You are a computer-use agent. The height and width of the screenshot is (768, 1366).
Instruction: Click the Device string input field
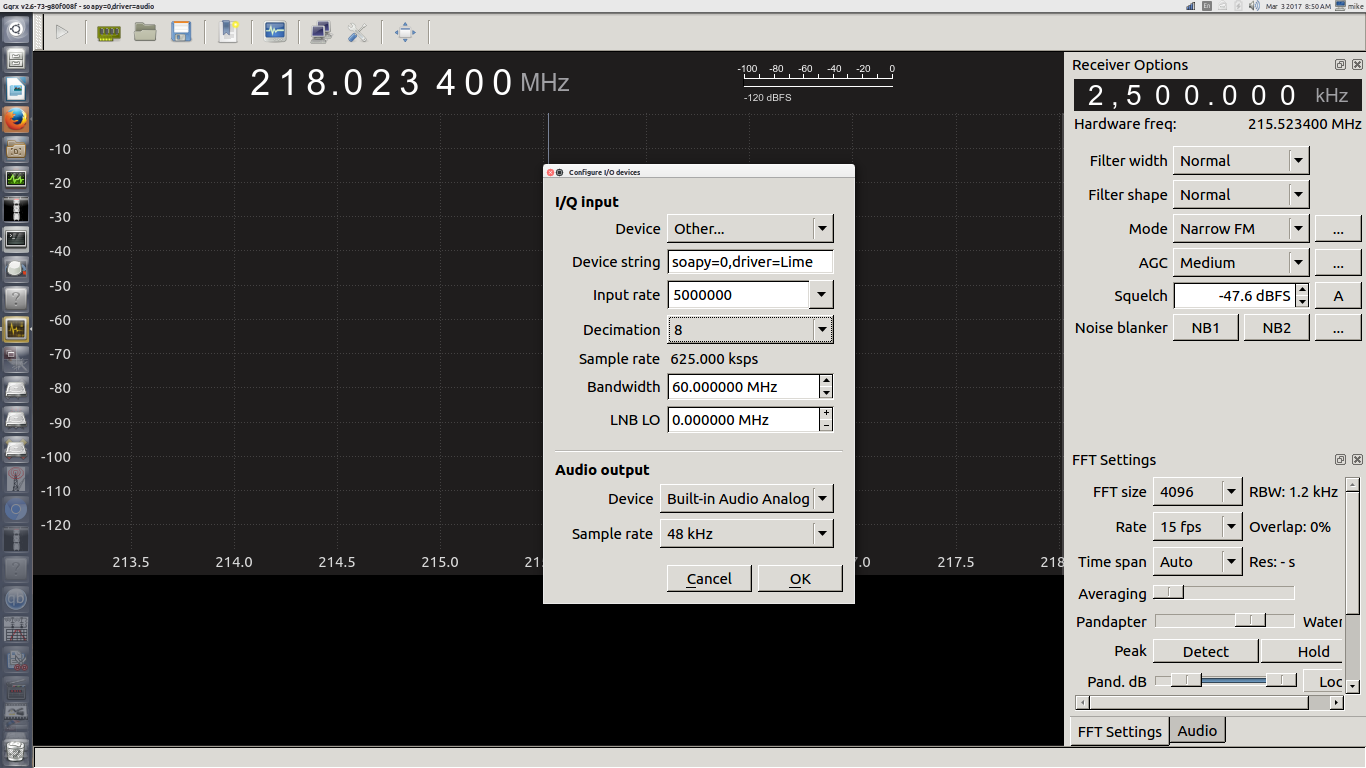pyautogui.click(x=750, y=262)
